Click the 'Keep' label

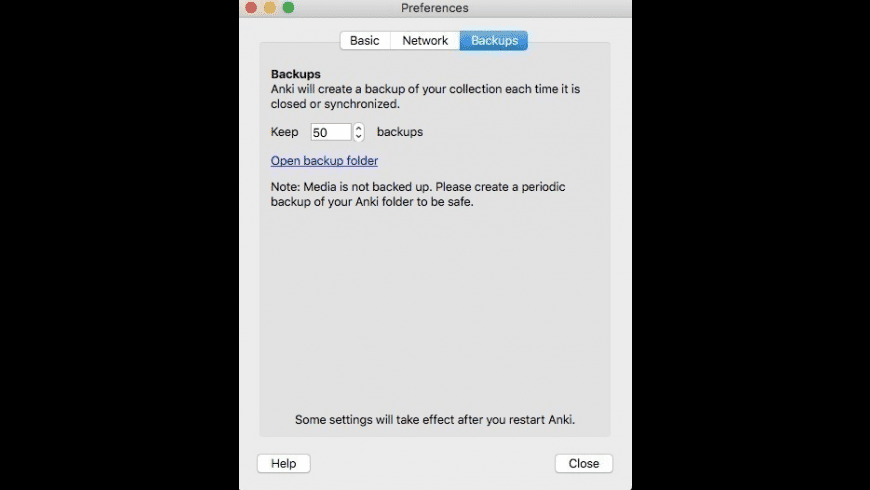(x=284, y=132)
